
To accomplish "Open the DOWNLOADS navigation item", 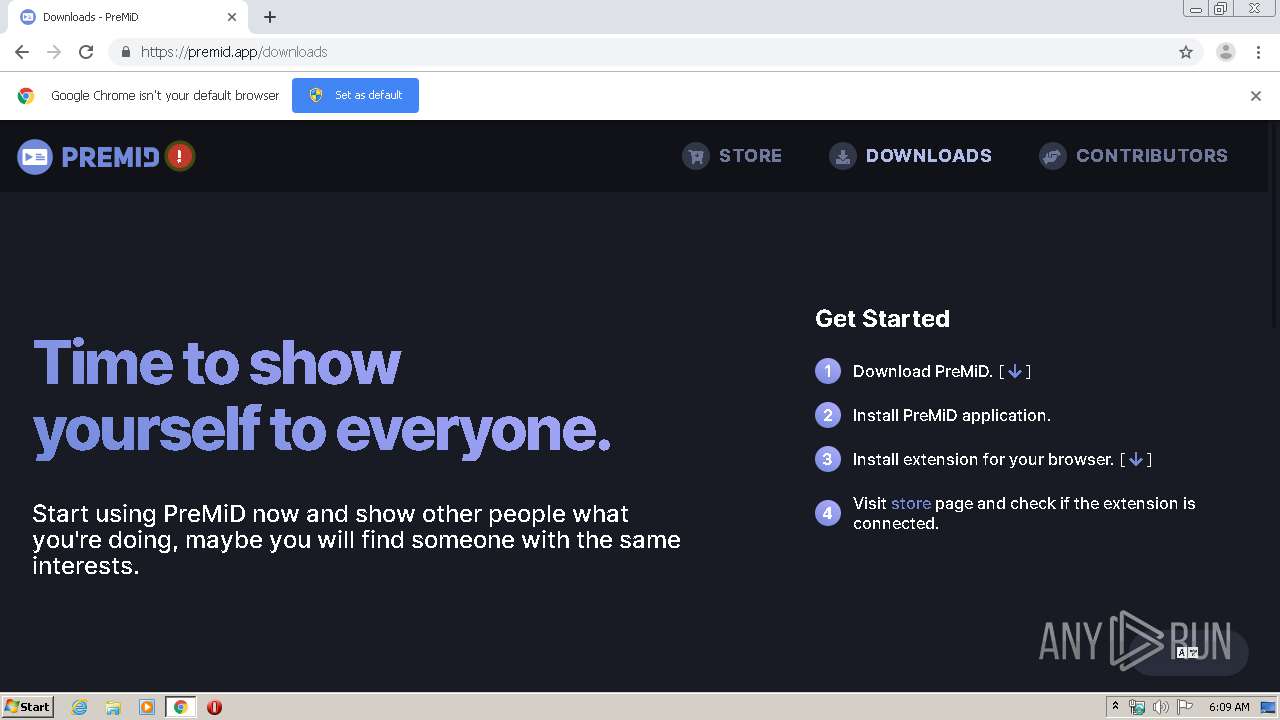I will [910, 156].
